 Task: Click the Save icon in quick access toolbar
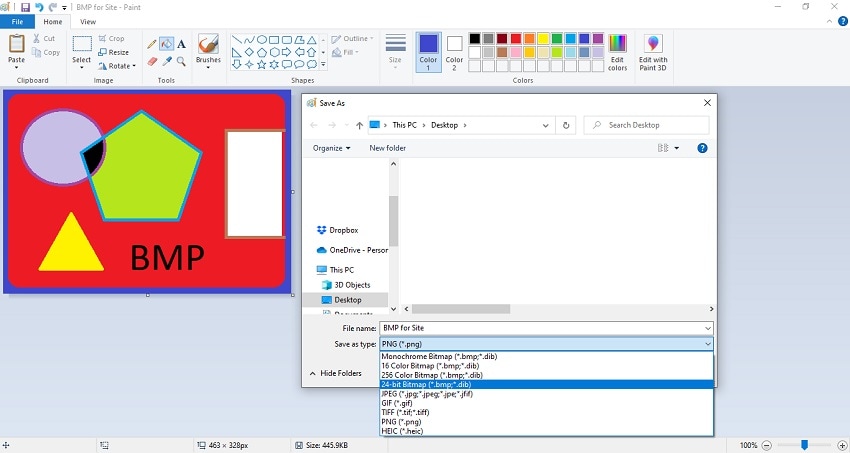coord(25,8)
